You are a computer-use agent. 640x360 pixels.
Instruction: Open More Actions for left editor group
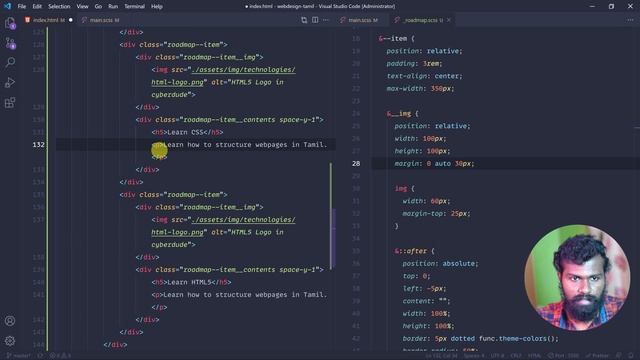326,20
